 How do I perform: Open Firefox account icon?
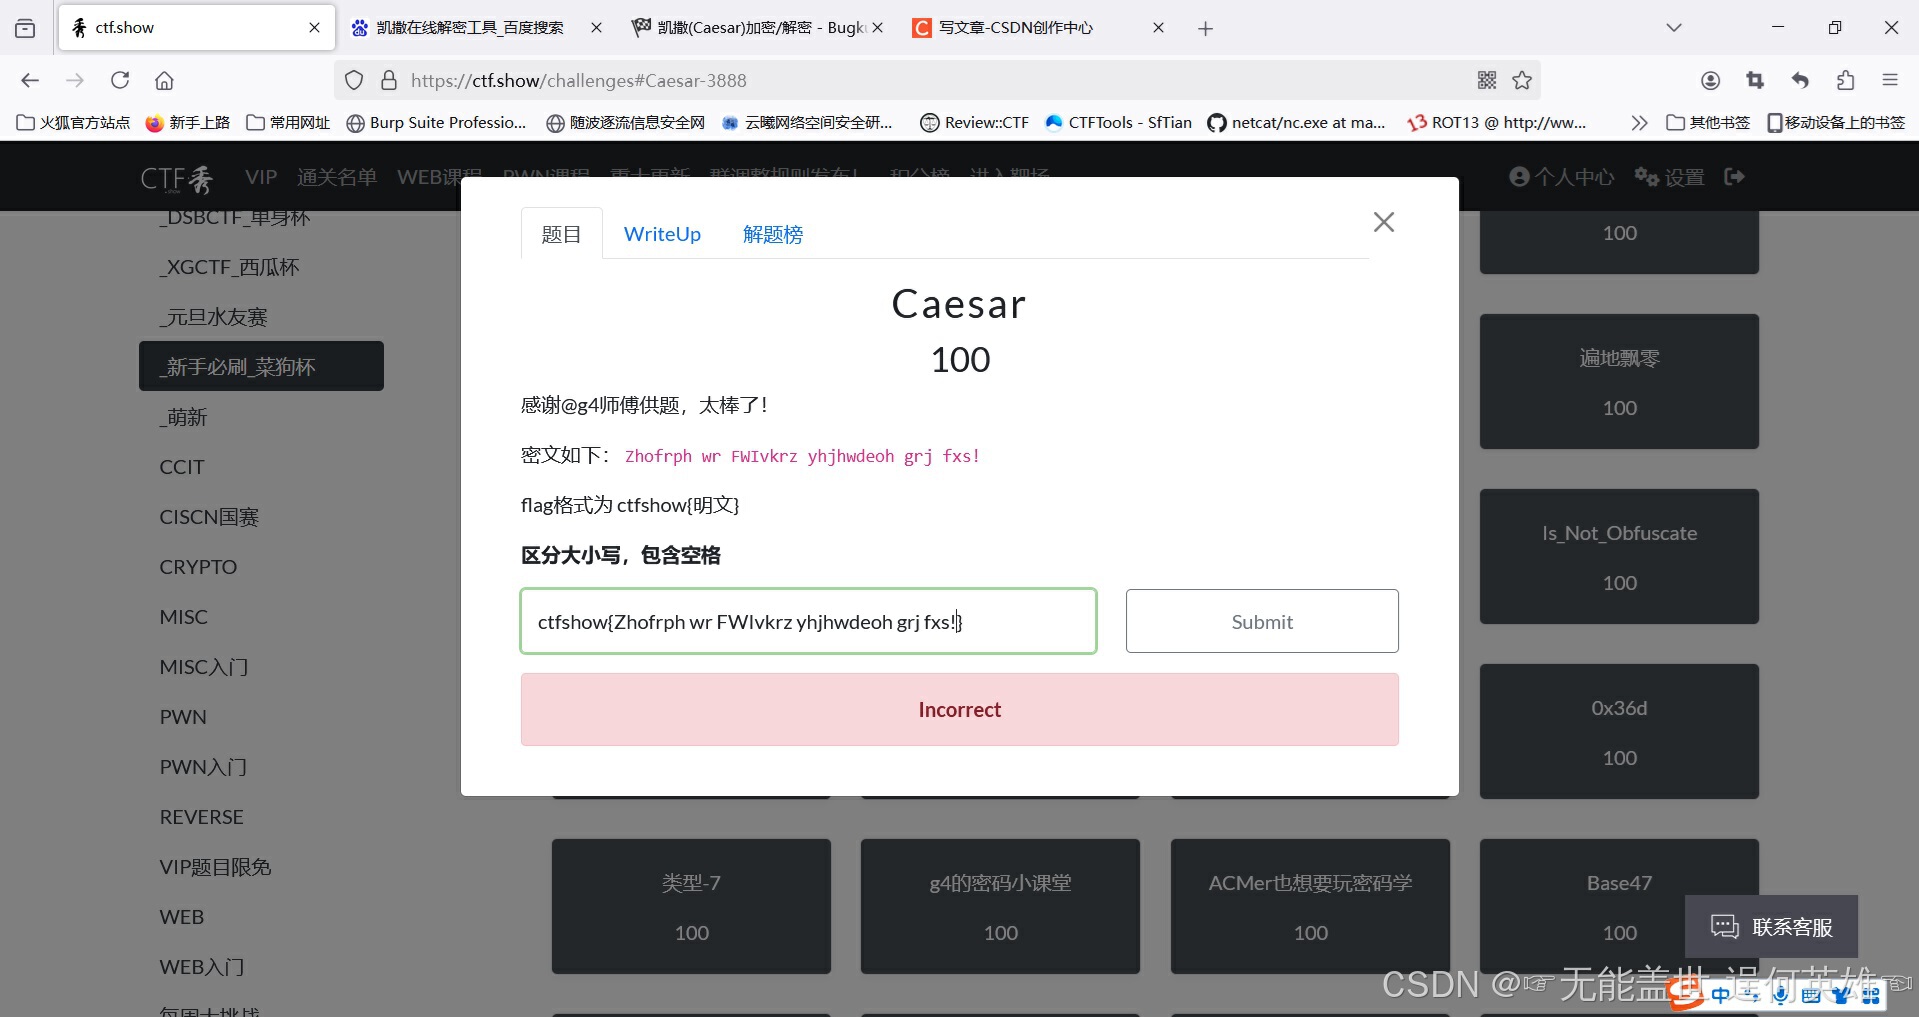(1710, 80)
